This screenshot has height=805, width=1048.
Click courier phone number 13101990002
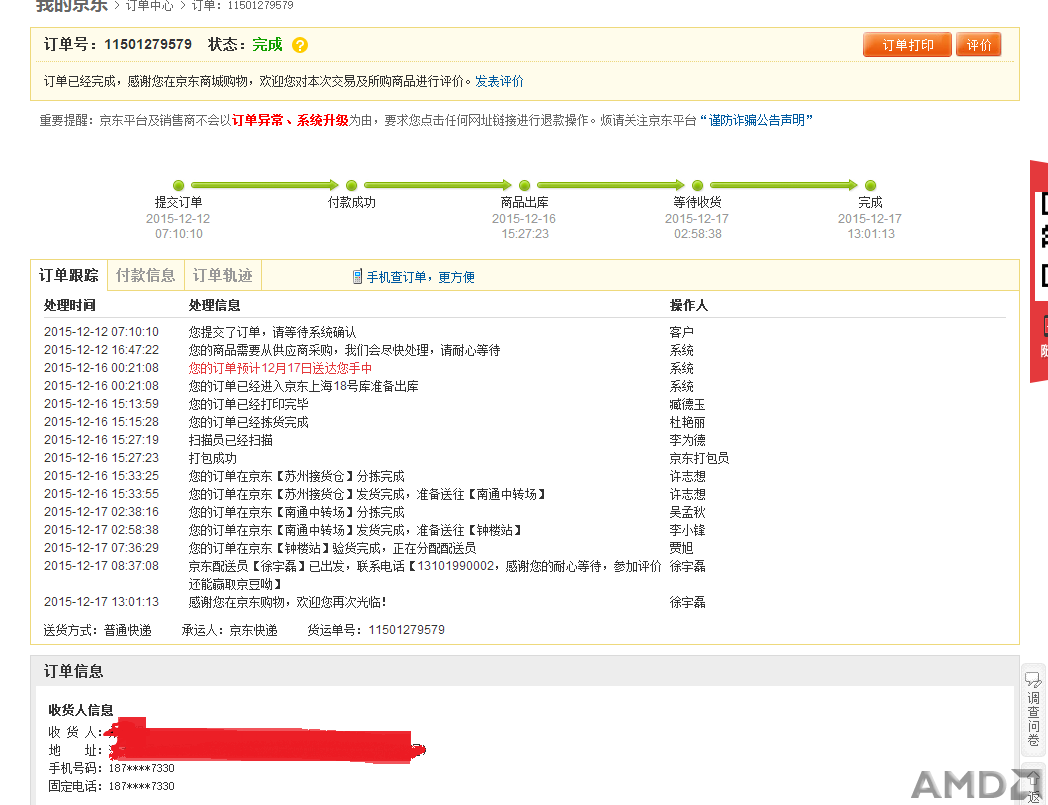[x=456, y=566]
